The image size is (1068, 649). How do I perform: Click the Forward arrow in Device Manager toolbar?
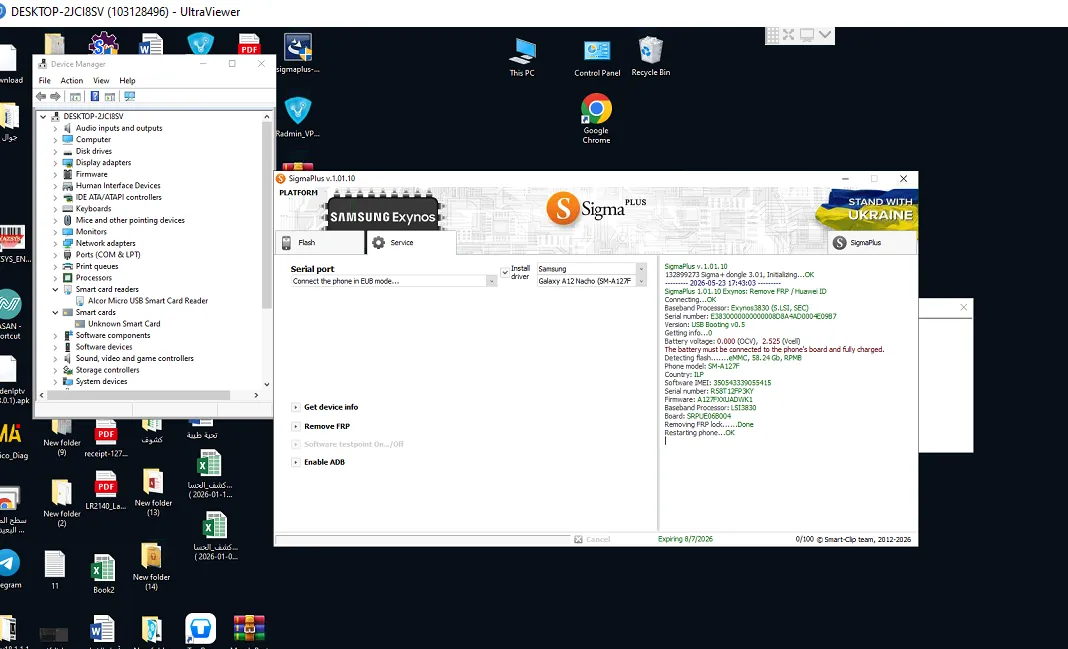pyautogui.click(x=55, y=97)
